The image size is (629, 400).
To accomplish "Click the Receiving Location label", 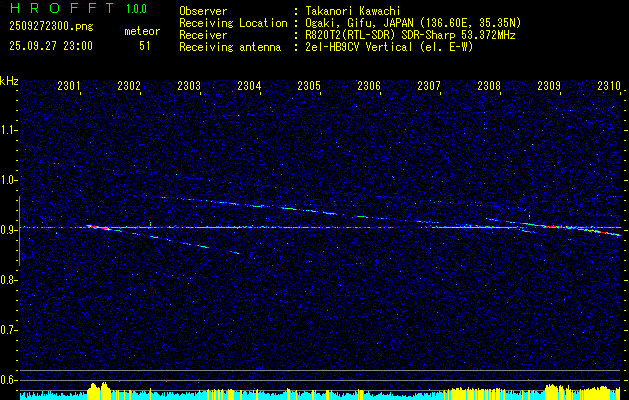I will [x=233, y=23].
